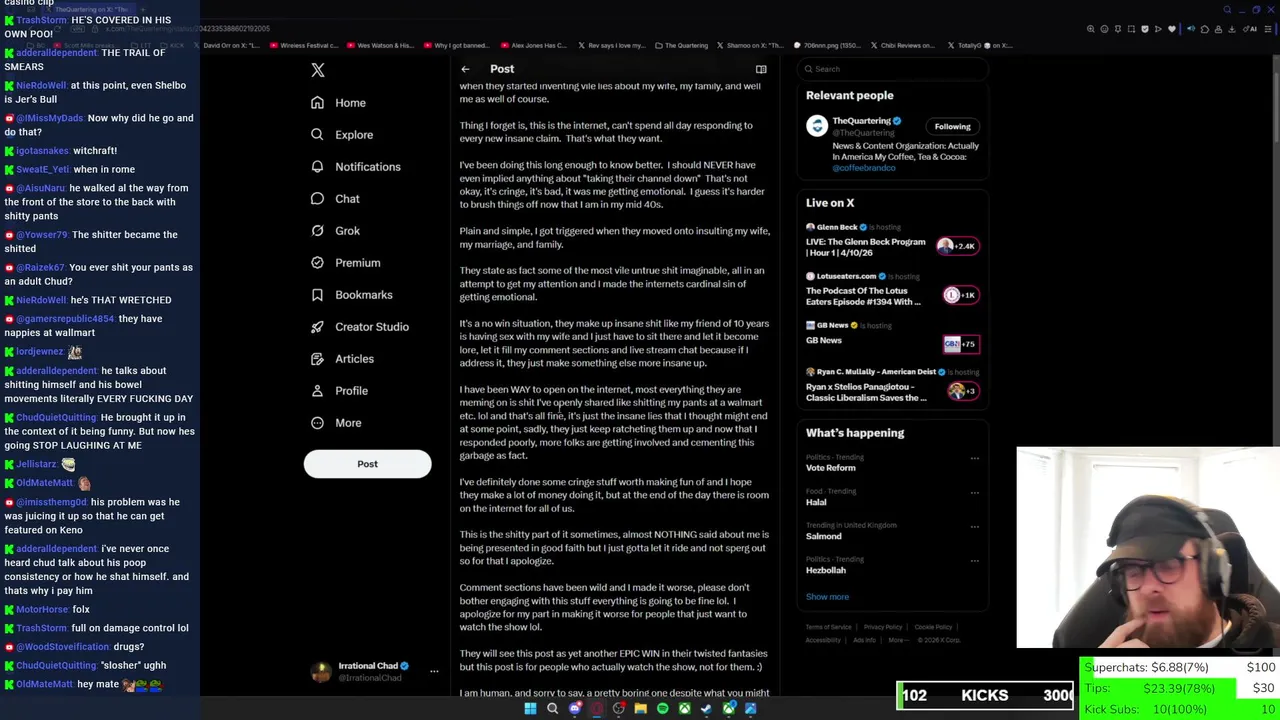The height and width of the screenshot is (720, 1280).
Task: Open the Premium verified-badge icon
Action: coord(317,263)
